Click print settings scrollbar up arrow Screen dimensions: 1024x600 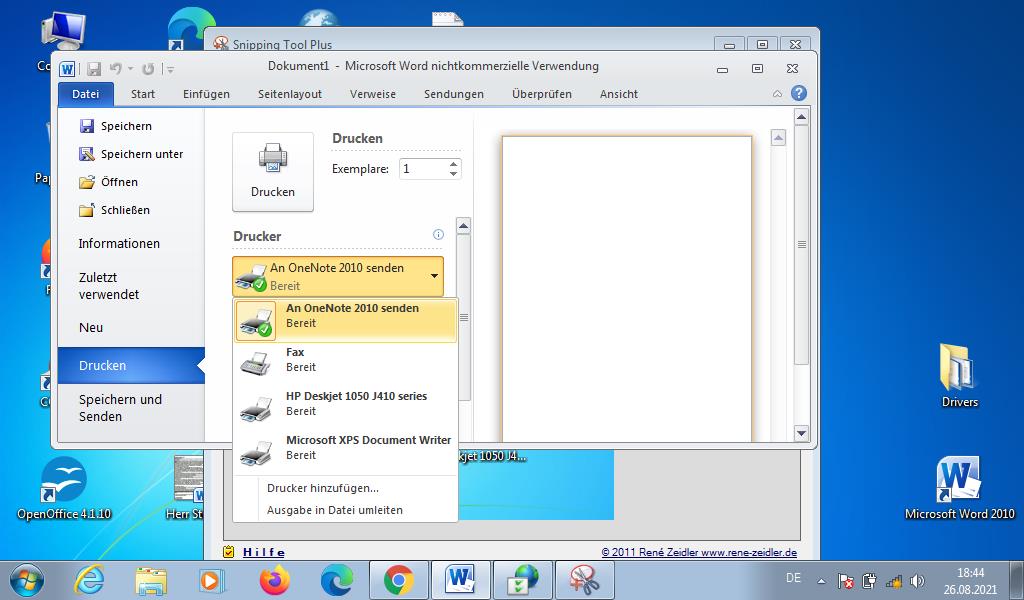pyautogui.click(x=464, y=227)
